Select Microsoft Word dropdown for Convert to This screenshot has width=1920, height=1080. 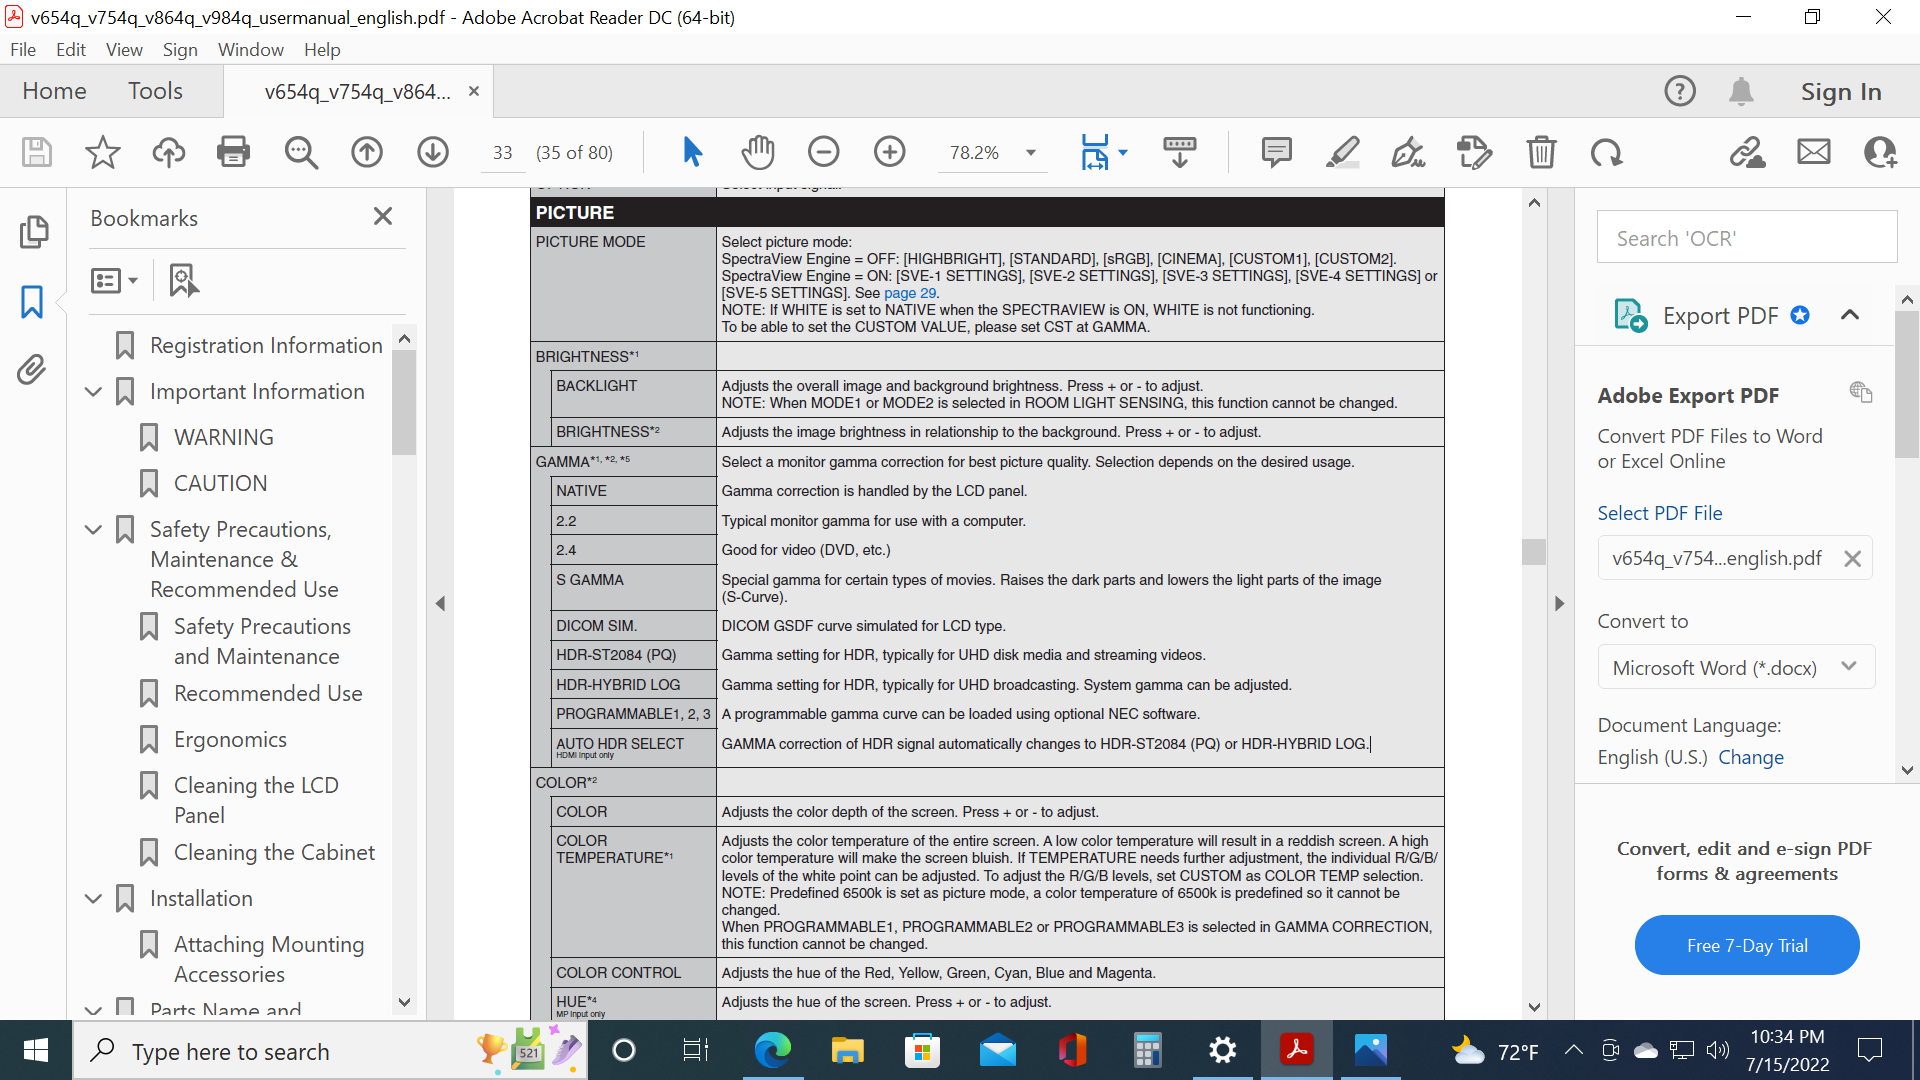[x=1731, y=667]
